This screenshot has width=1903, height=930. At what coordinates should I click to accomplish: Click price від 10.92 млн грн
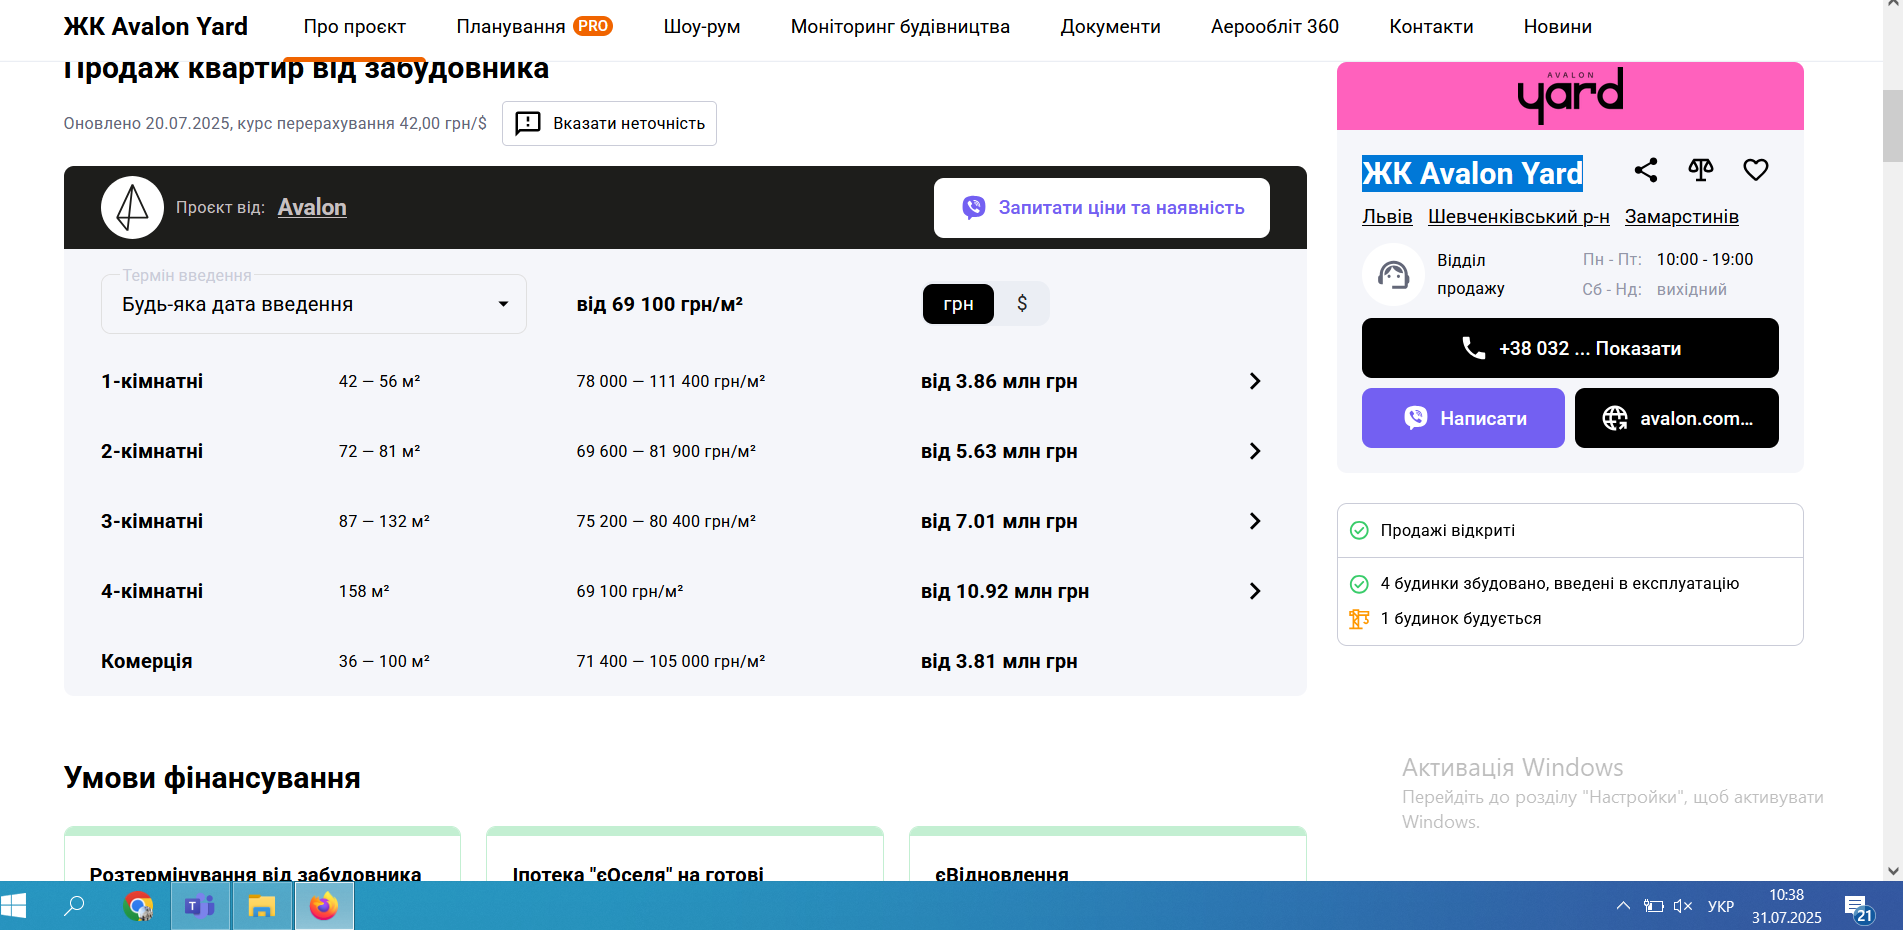(x=1005, y=591)
